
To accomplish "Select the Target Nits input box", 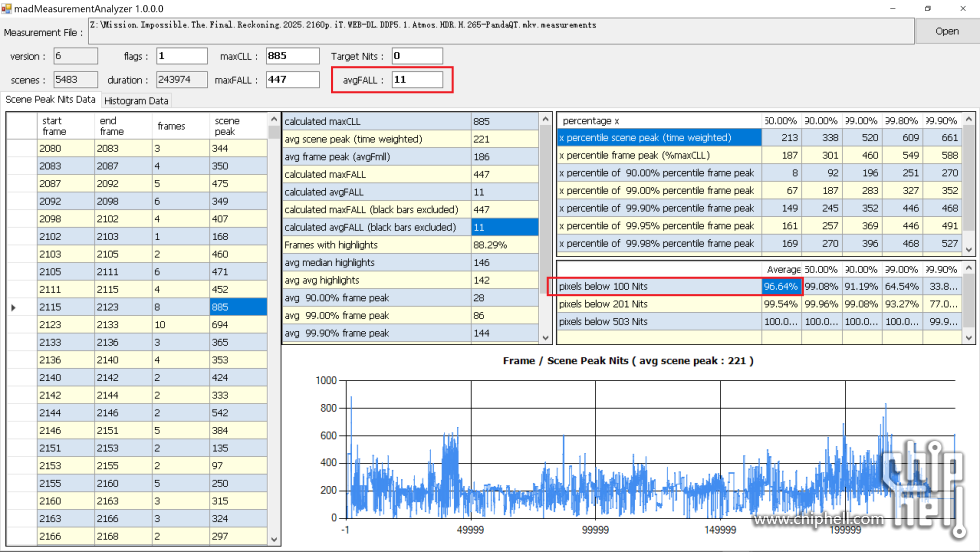I will [x=416, y=56].
